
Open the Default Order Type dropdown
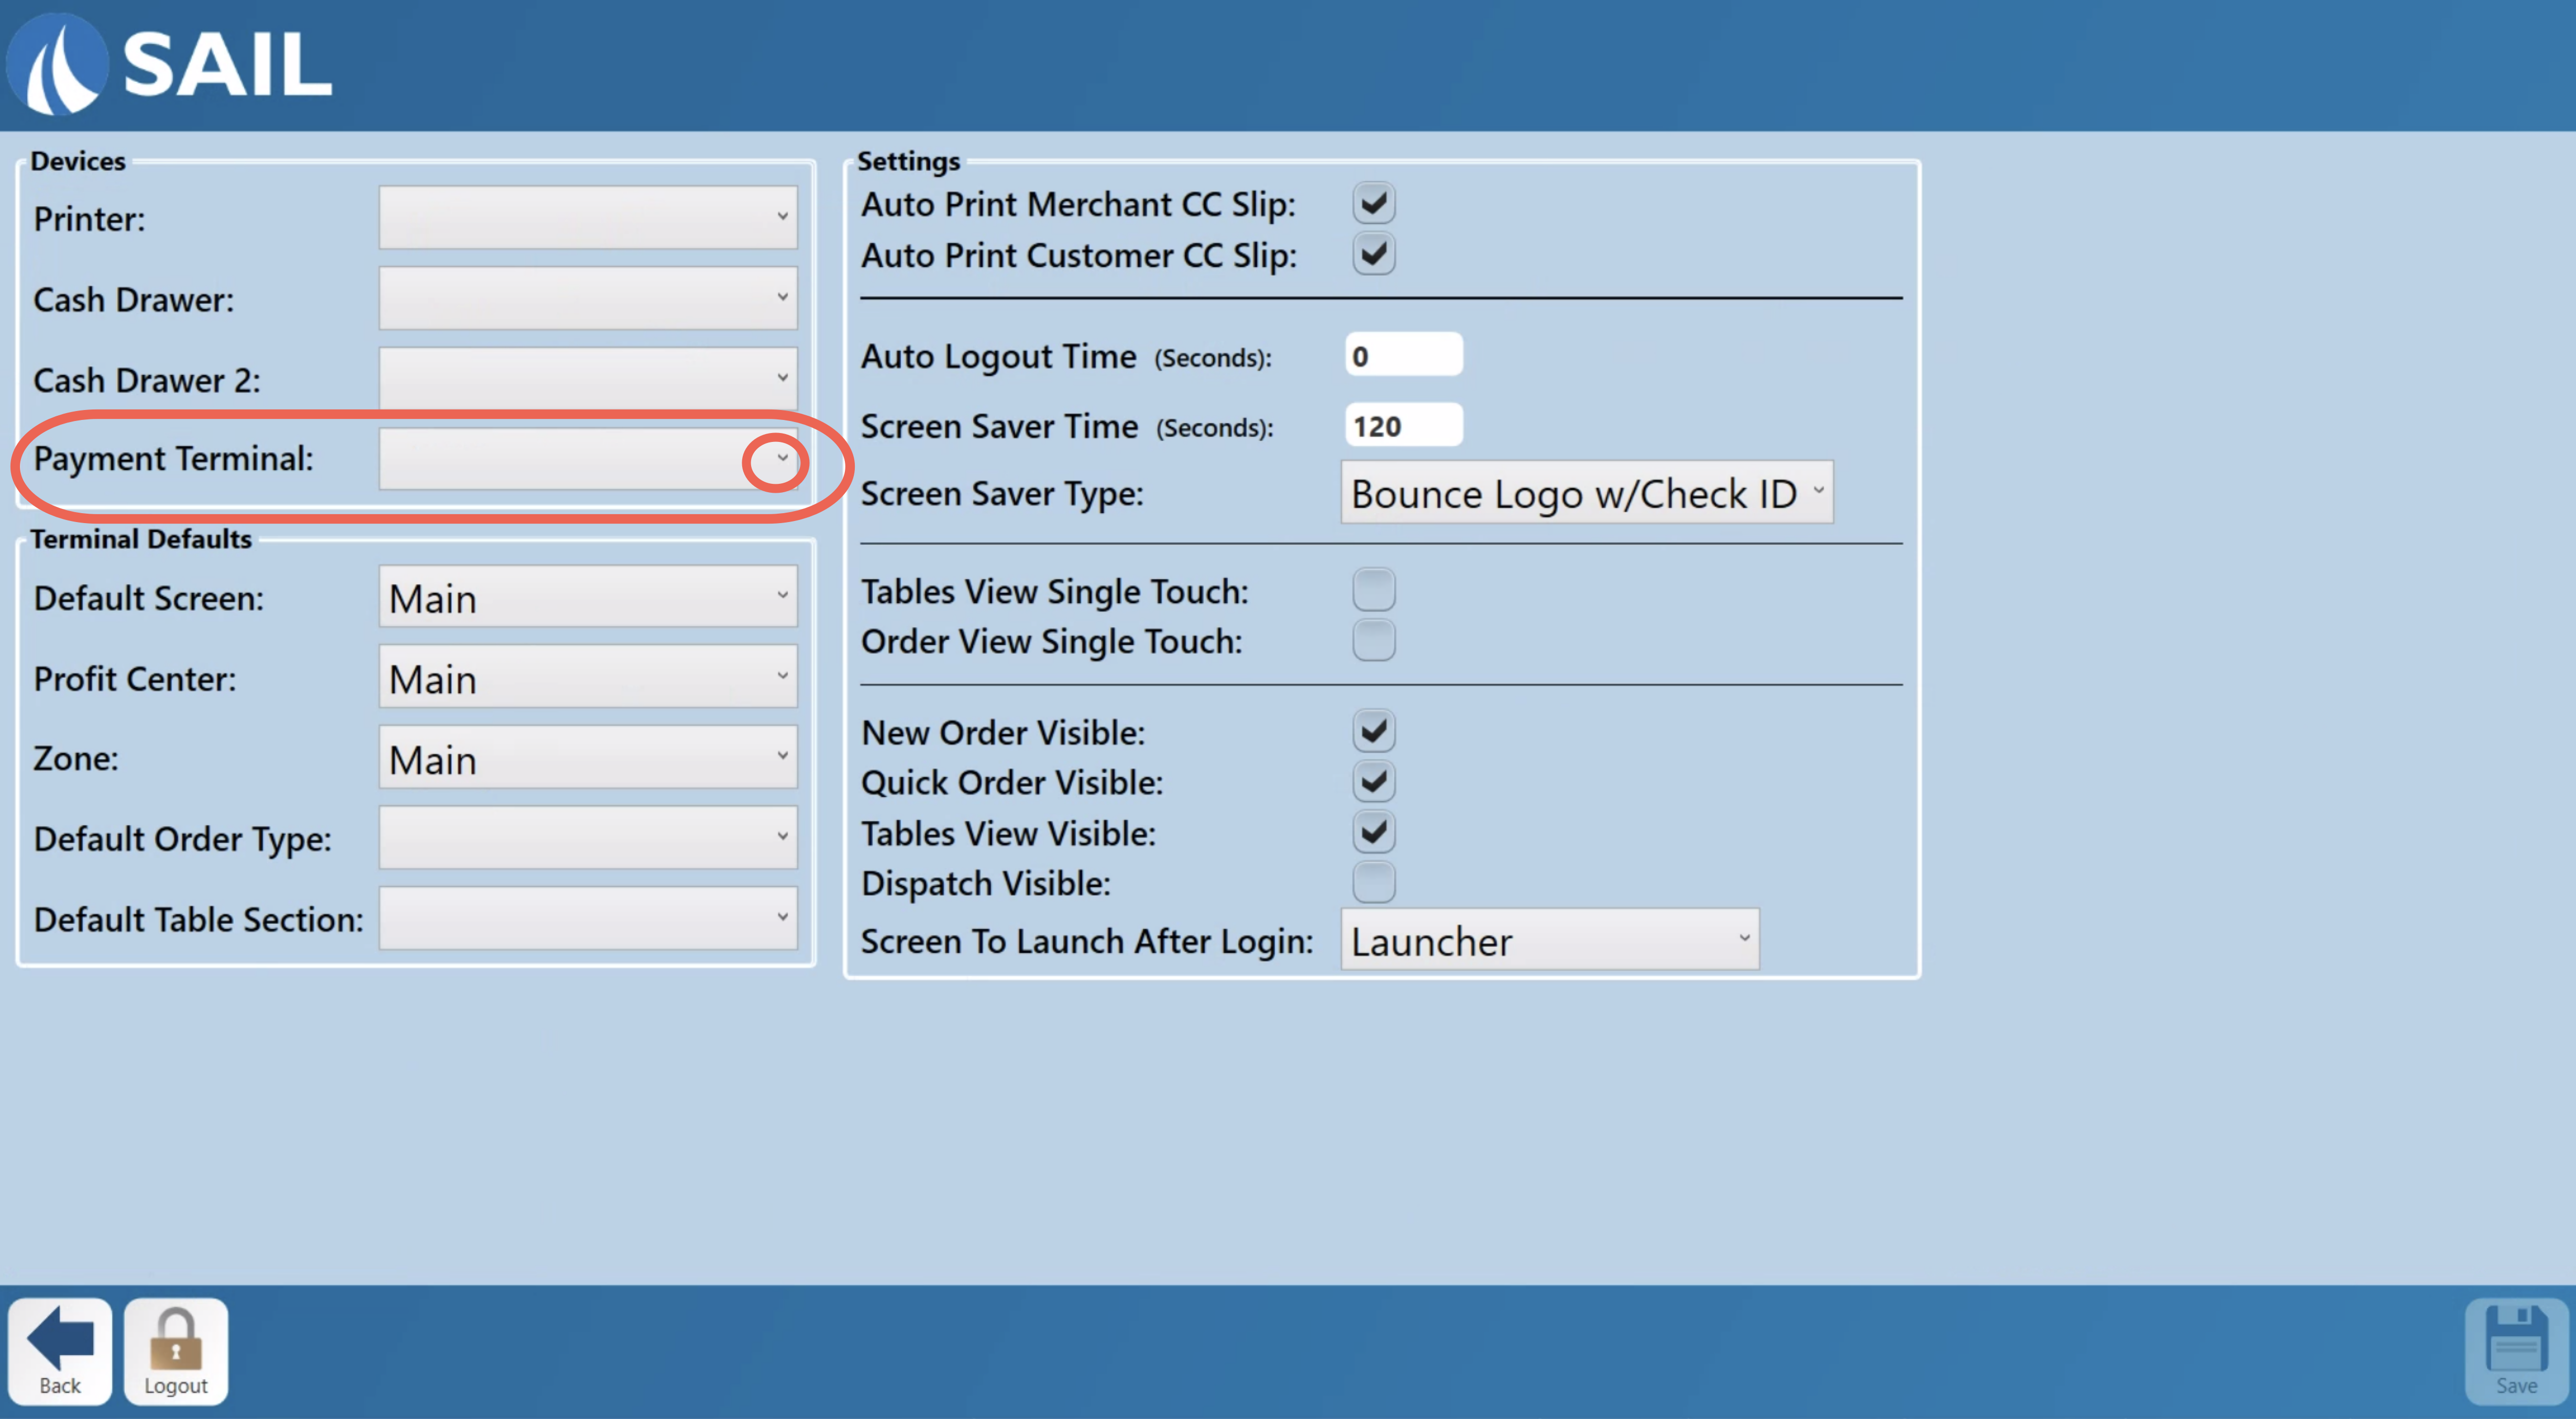(588, 838)
